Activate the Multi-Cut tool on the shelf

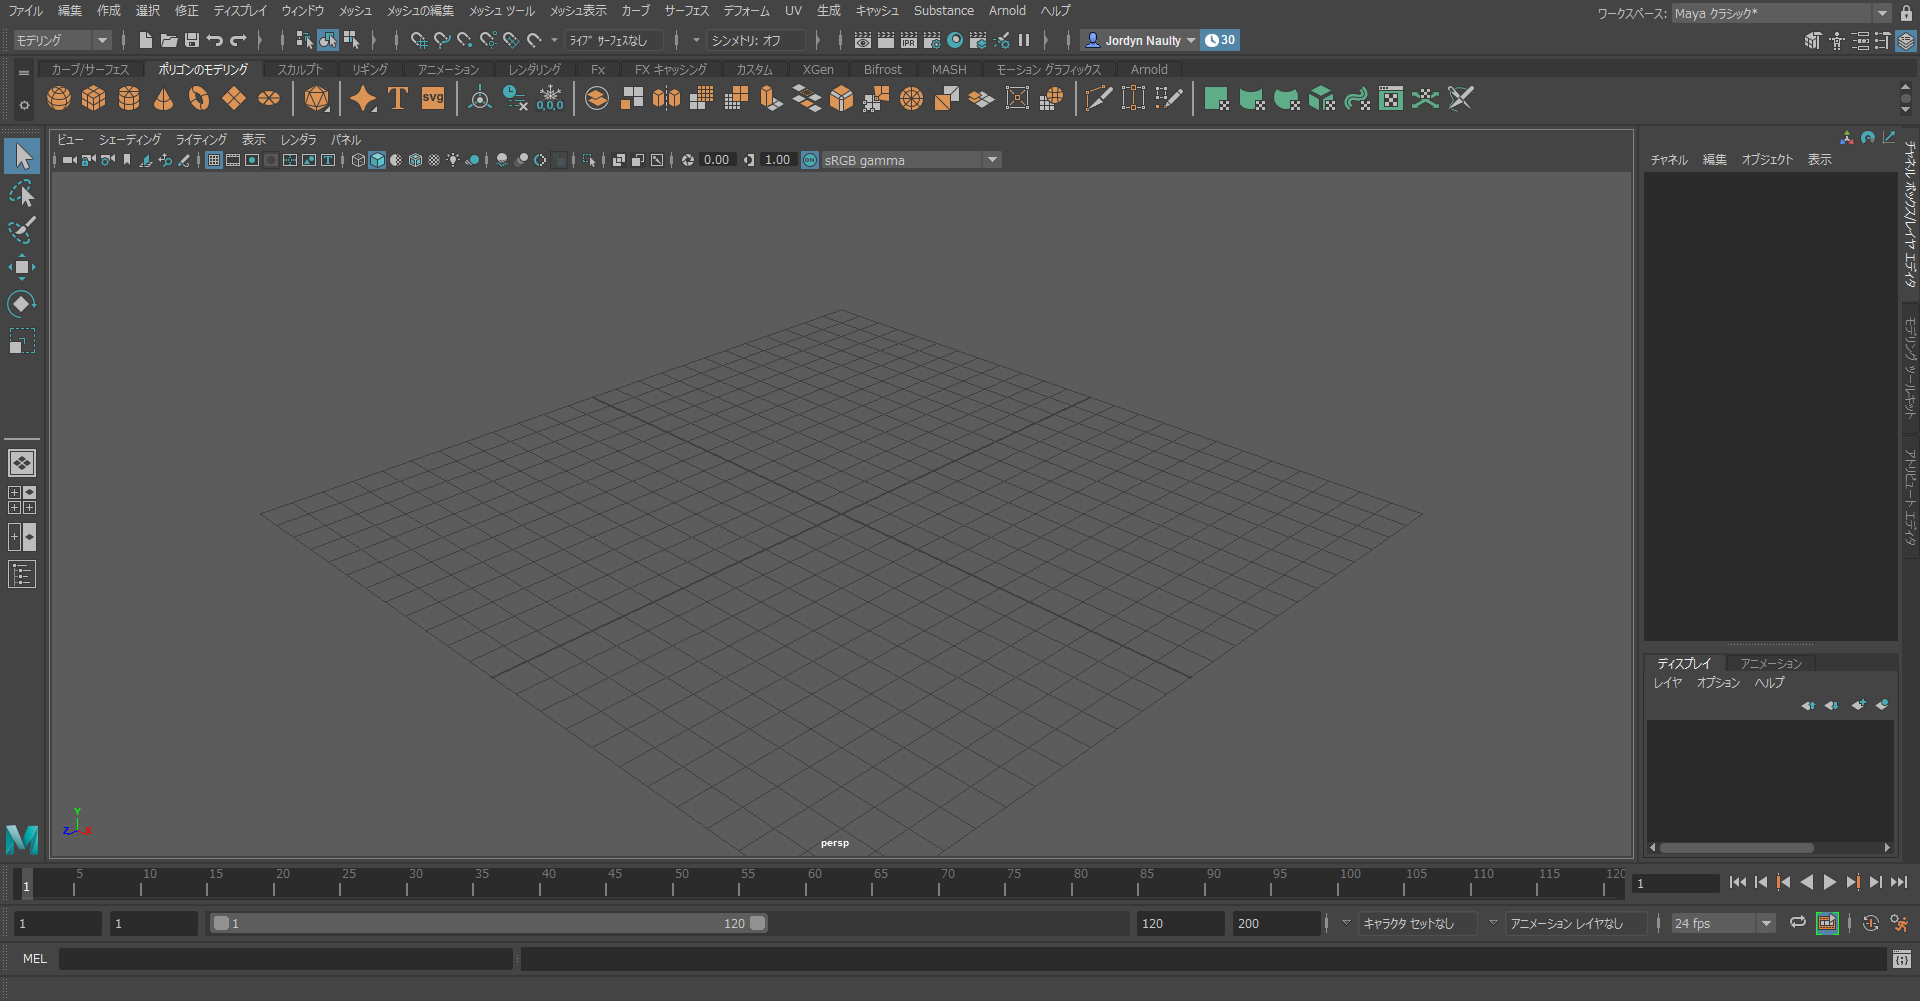1099,98
